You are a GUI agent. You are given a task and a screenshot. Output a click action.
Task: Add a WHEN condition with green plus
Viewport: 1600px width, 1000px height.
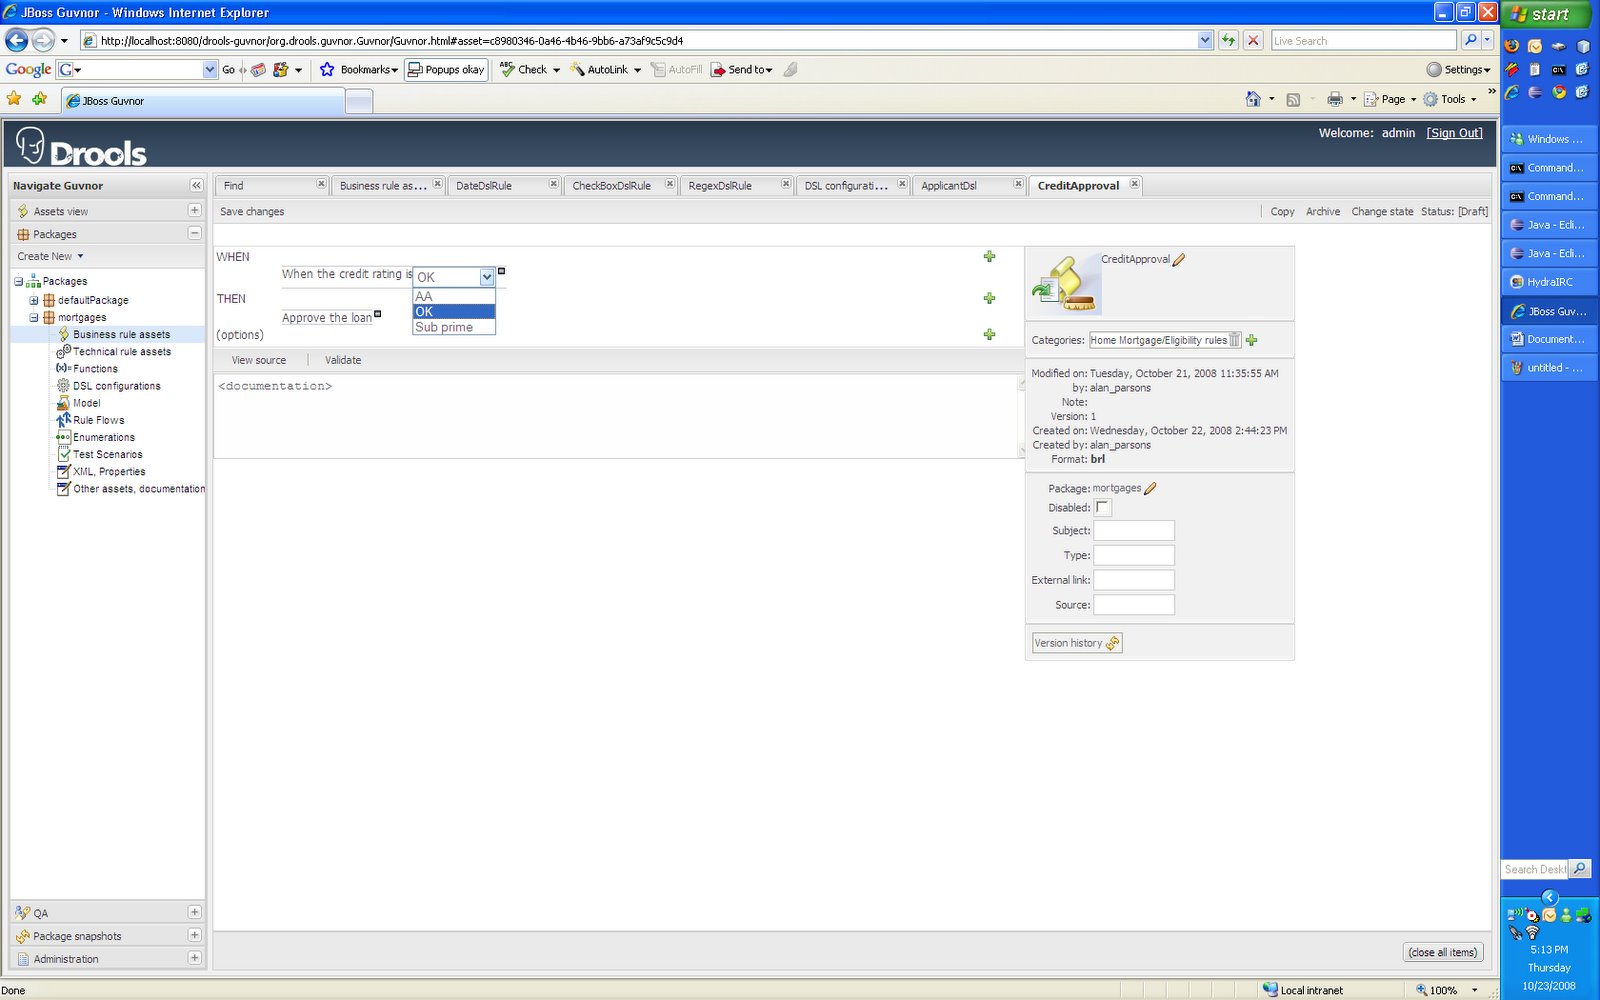[x=989, y=257]
